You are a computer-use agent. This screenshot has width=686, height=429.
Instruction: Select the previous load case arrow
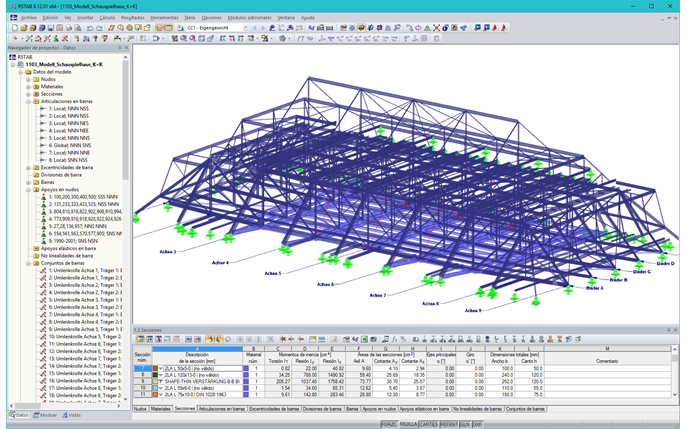point(255,28)
